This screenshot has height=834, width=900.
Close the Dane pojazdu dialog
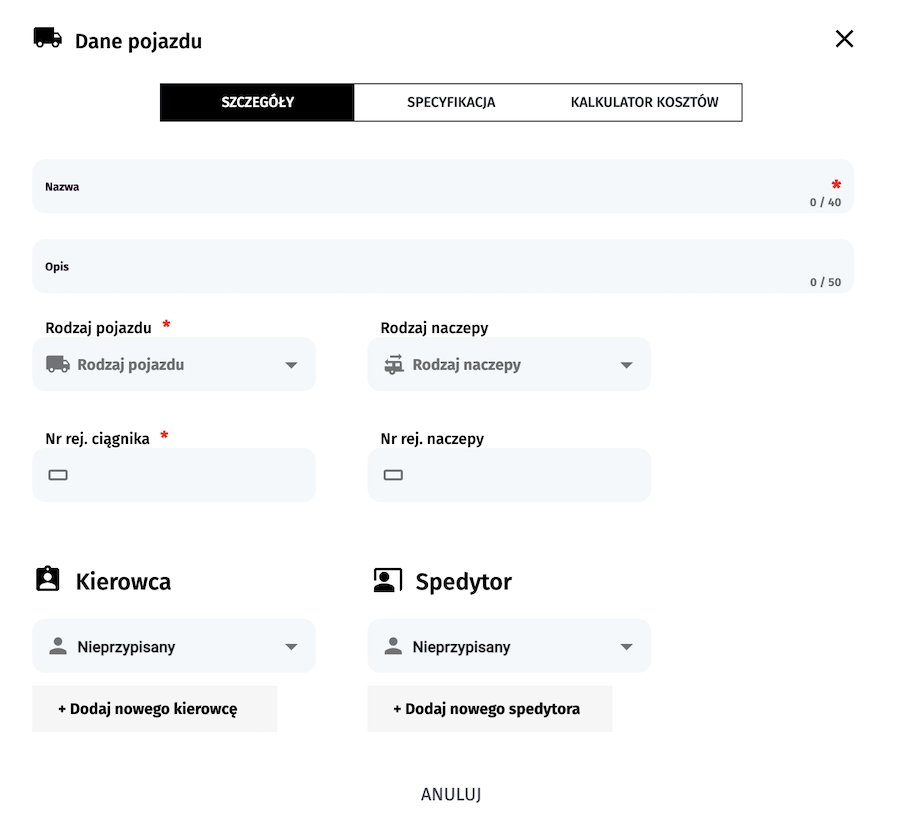844,39
